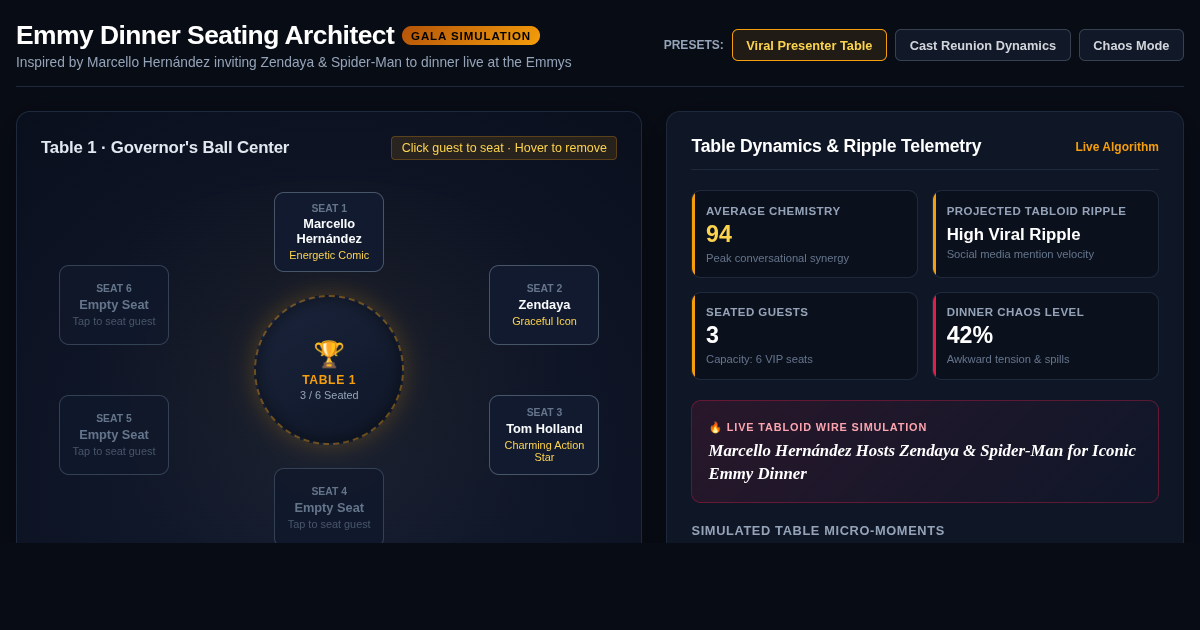Click the trophy icon at Table 1 center
Screen dimensions: 1200x630
click(x=329, y=354)
